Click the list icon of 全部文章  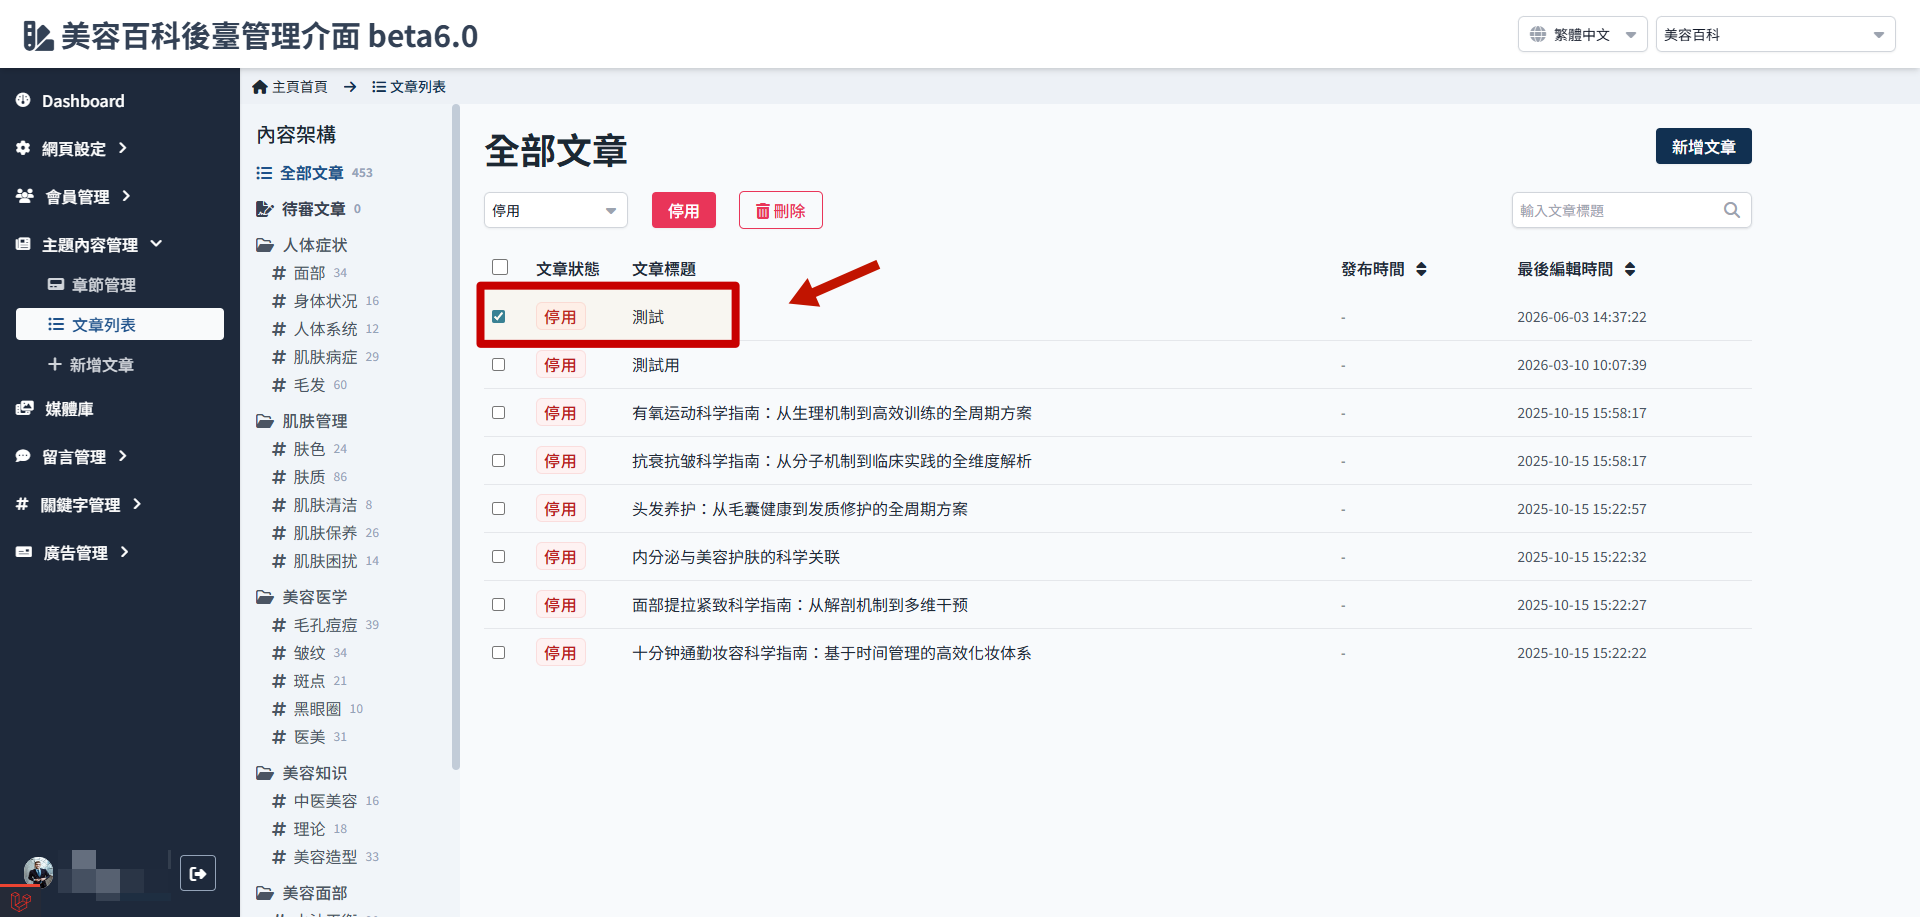[x=264, y=173]
